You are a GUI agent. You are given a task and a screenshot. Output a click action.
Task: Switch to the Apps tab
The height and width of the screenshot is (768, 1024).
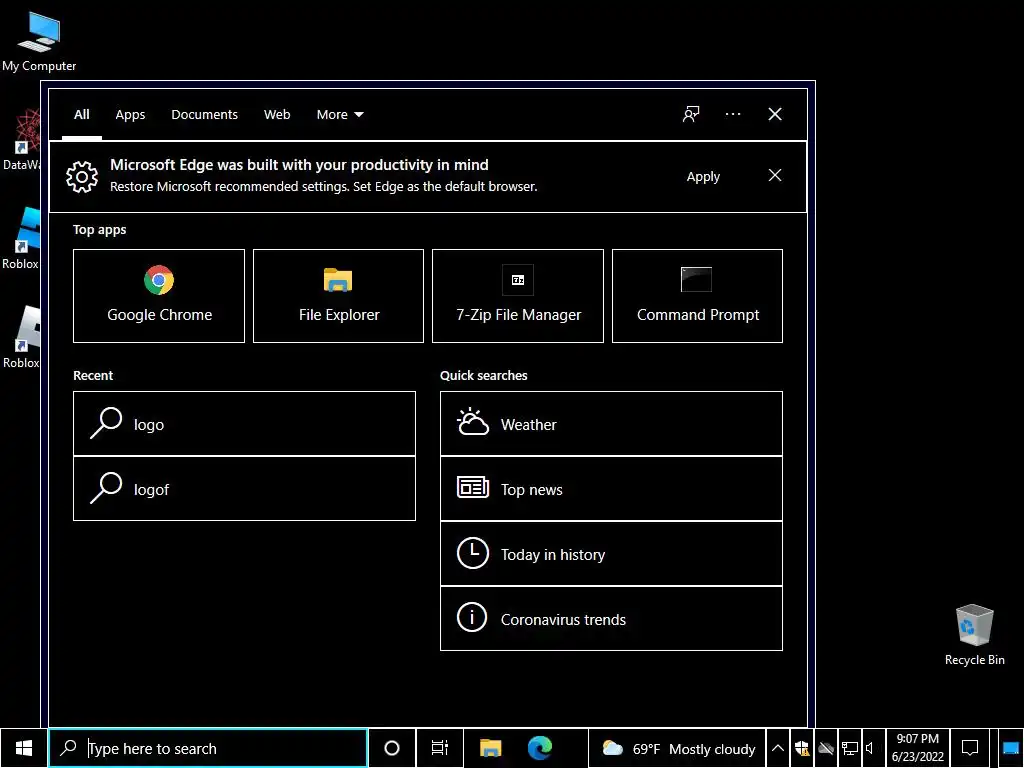(x=131, y=114)
